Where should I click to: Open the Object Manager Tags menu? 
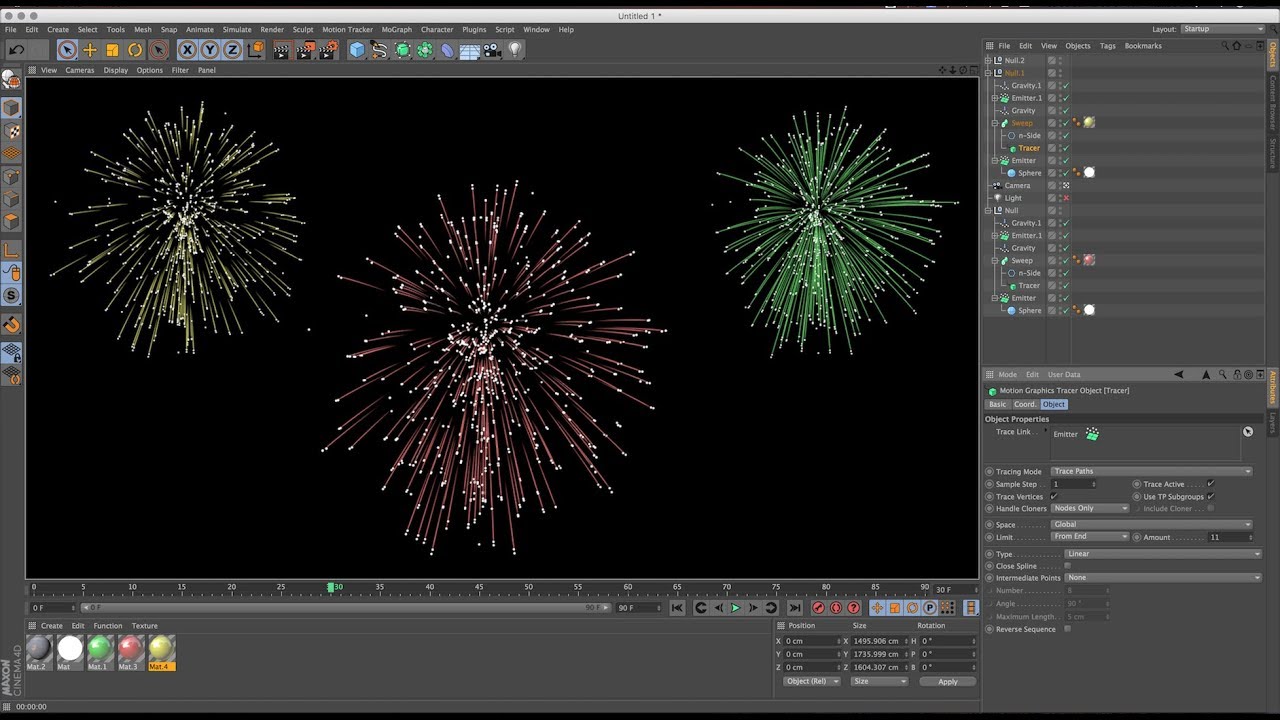(x=1107, y=46)
